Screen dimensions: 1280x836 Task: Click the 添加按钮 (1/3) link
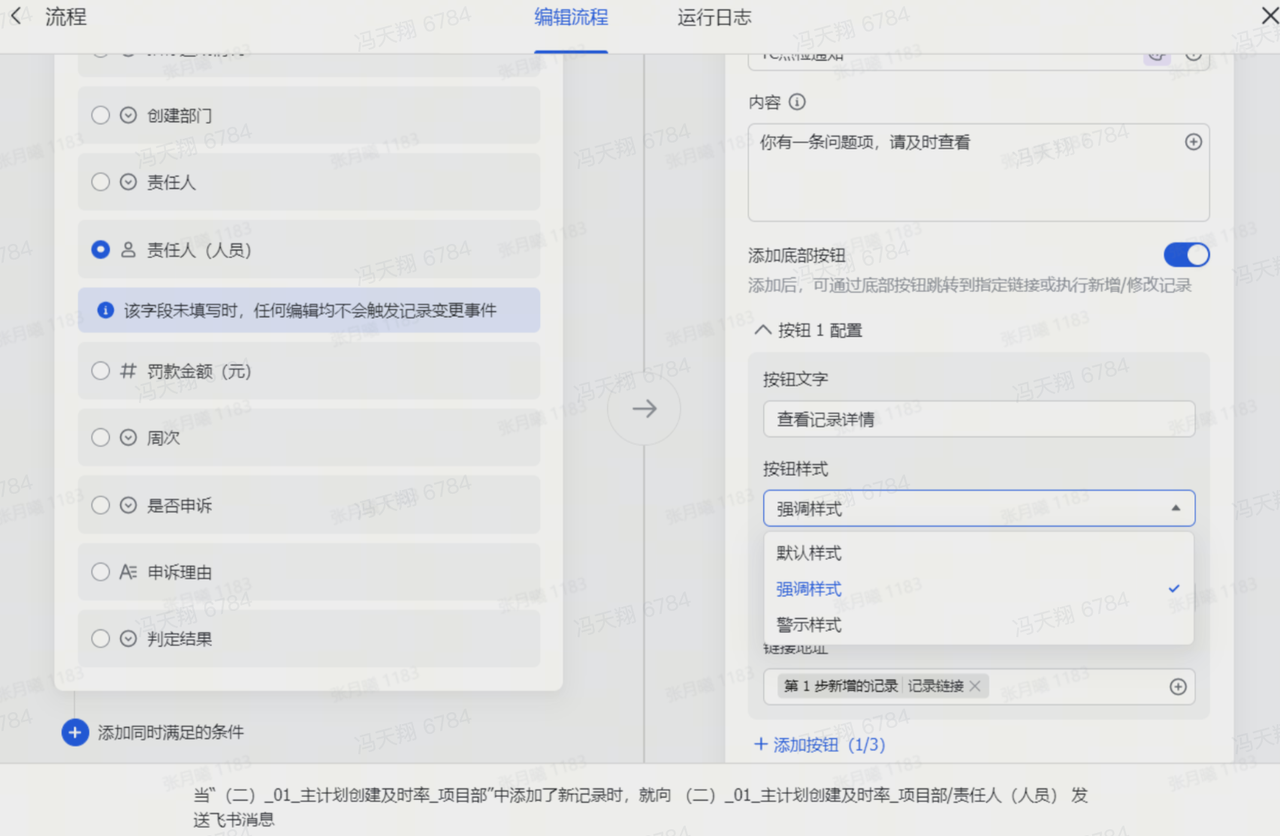coord(819,744)
